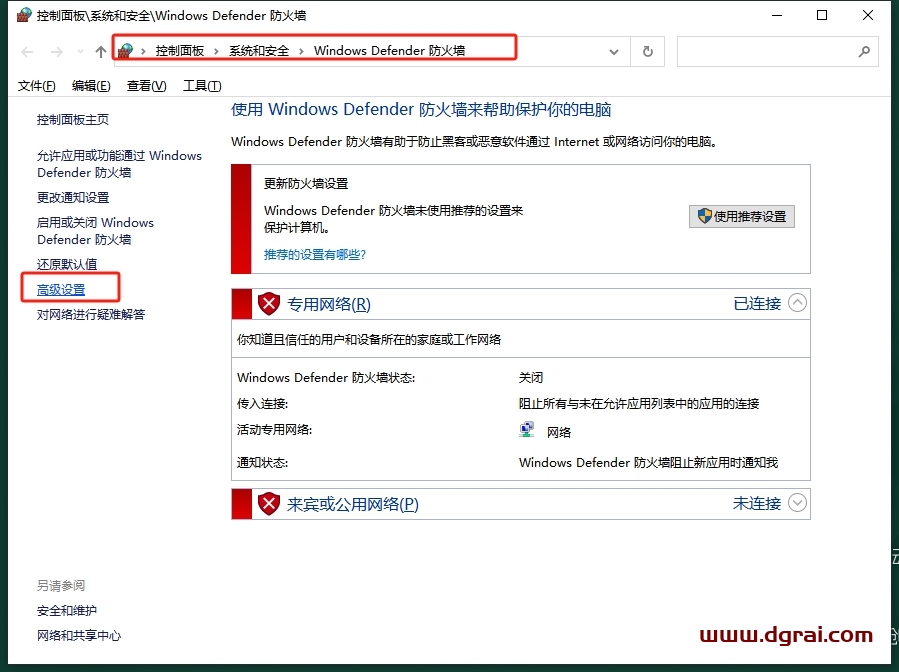Click the 来宾或公用网络 red shield icon

point(268,504)
